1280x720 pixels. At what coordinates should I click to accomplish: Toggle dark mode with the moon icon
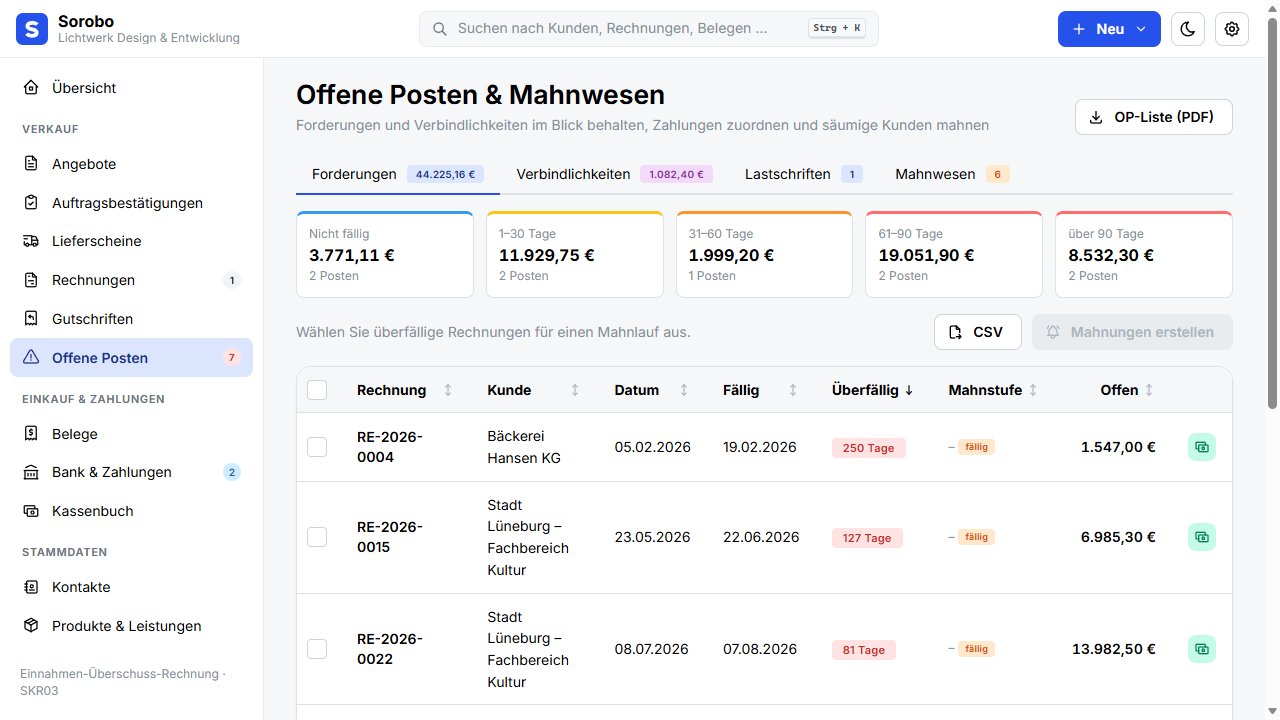tap(1188, 29)
